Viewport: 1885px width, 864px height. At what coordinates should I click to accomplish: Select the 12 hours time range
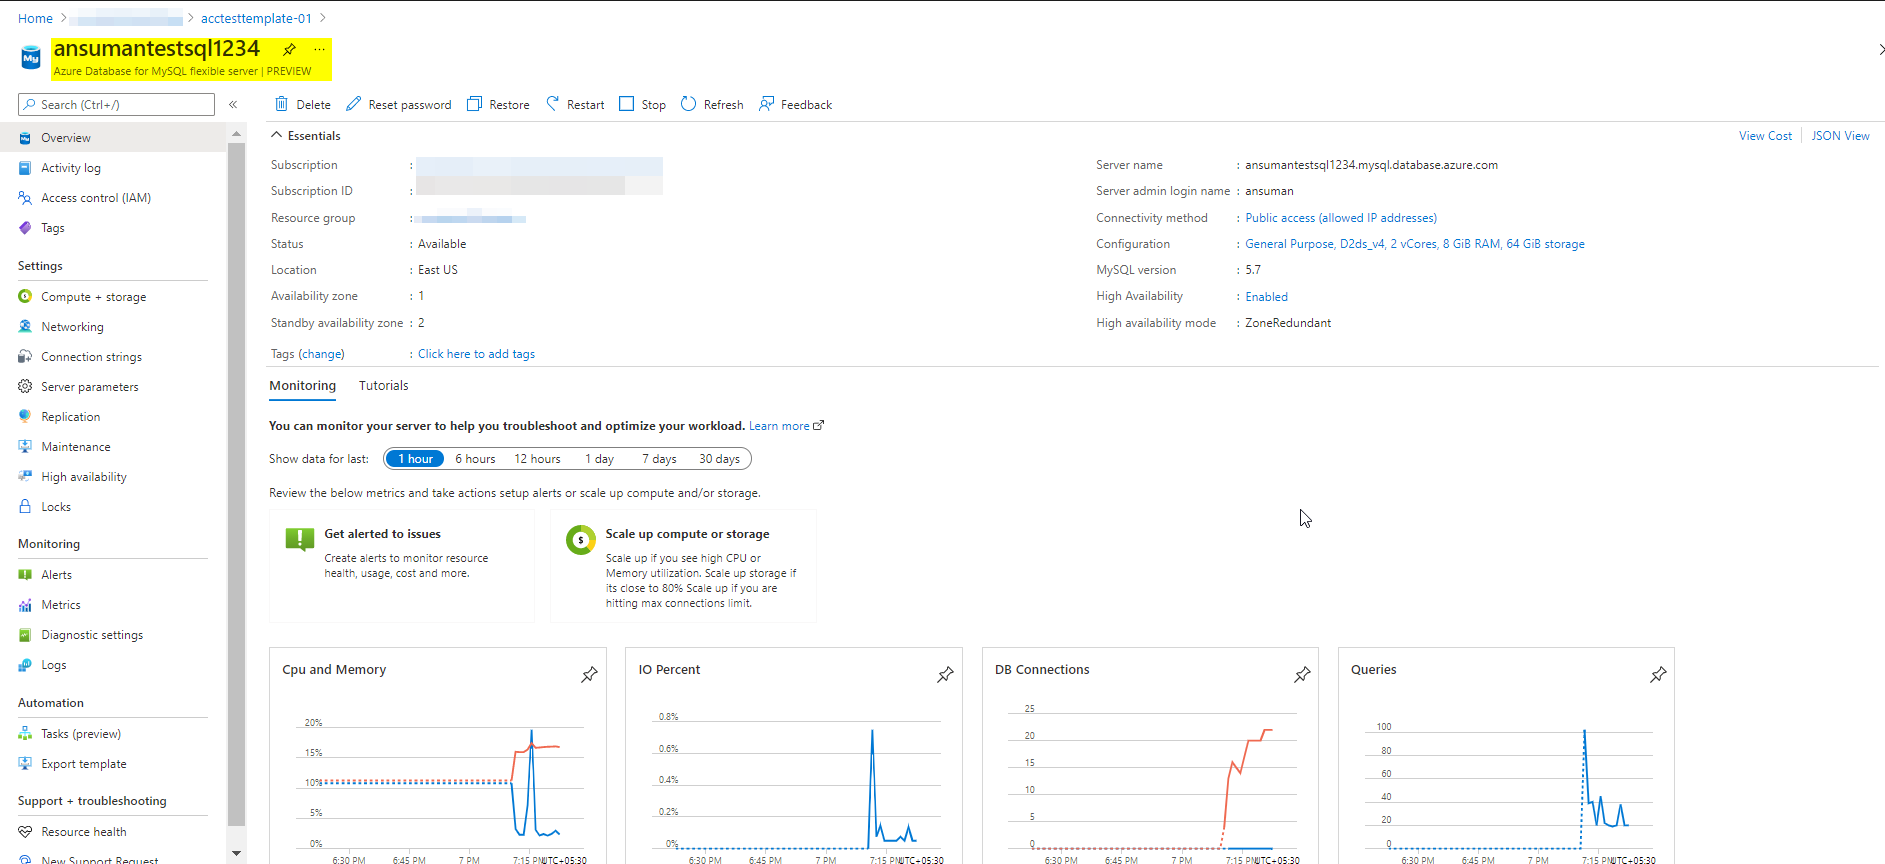(x=537, y=459)
